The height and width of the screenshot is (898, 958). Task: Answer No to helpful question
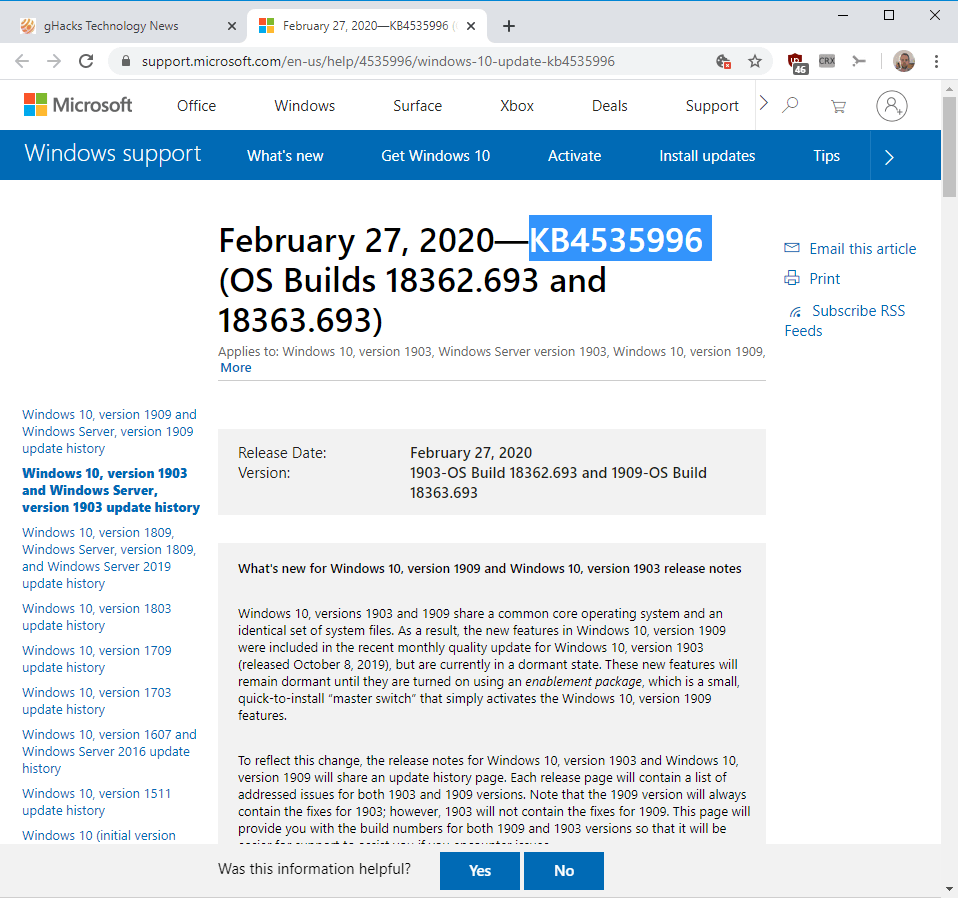tap(564, 871)
